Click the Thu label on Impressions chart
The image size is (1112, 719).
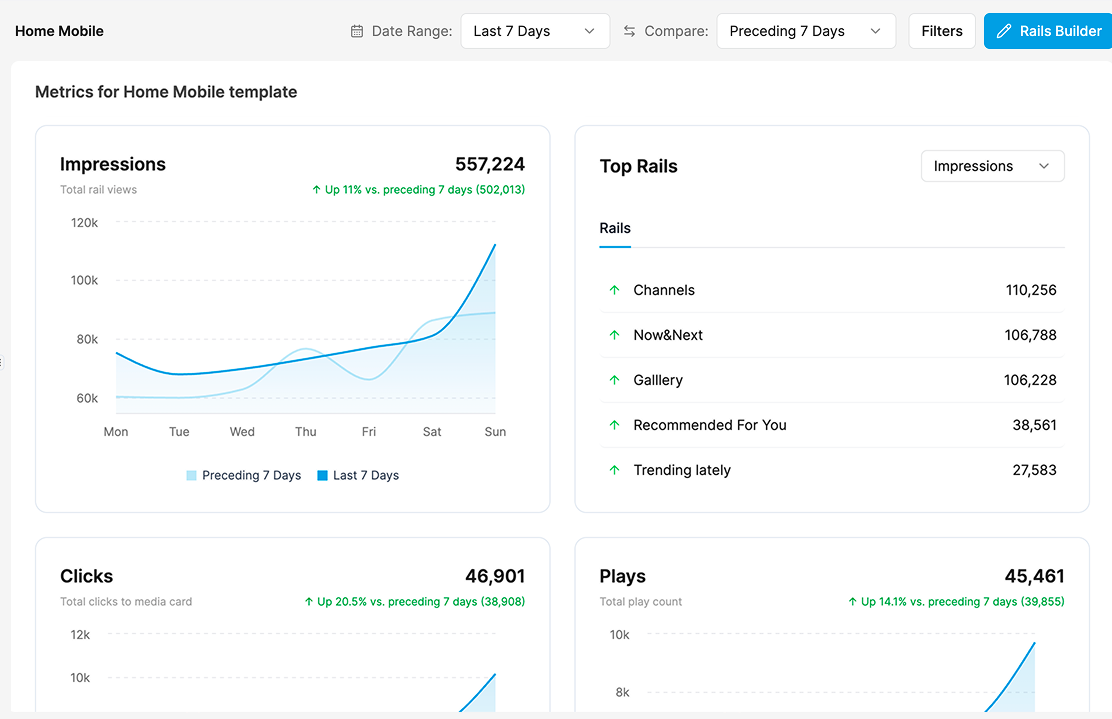(306, 432)
